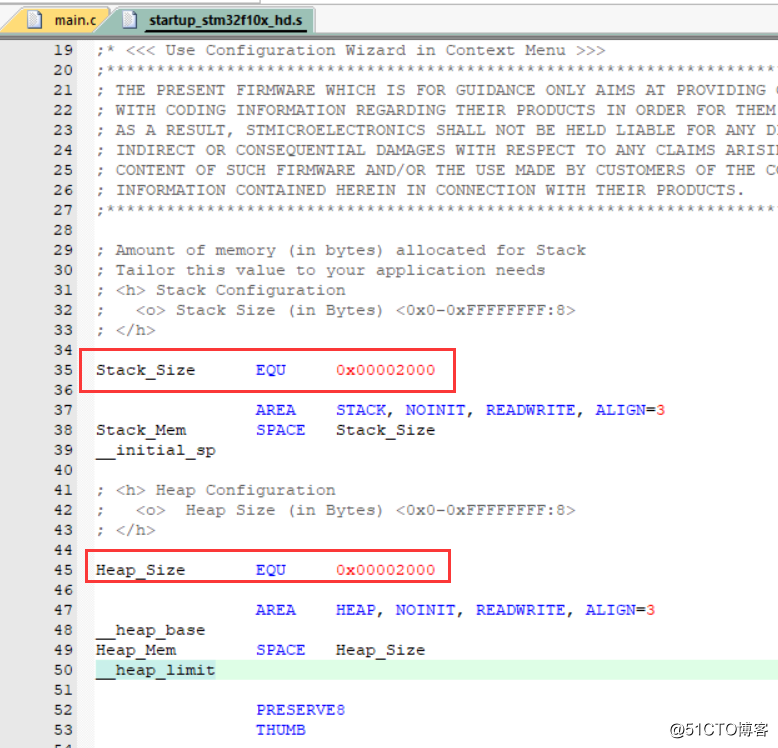
Task: Click Stack_Size operand on line 38
Action: (386, 430)
